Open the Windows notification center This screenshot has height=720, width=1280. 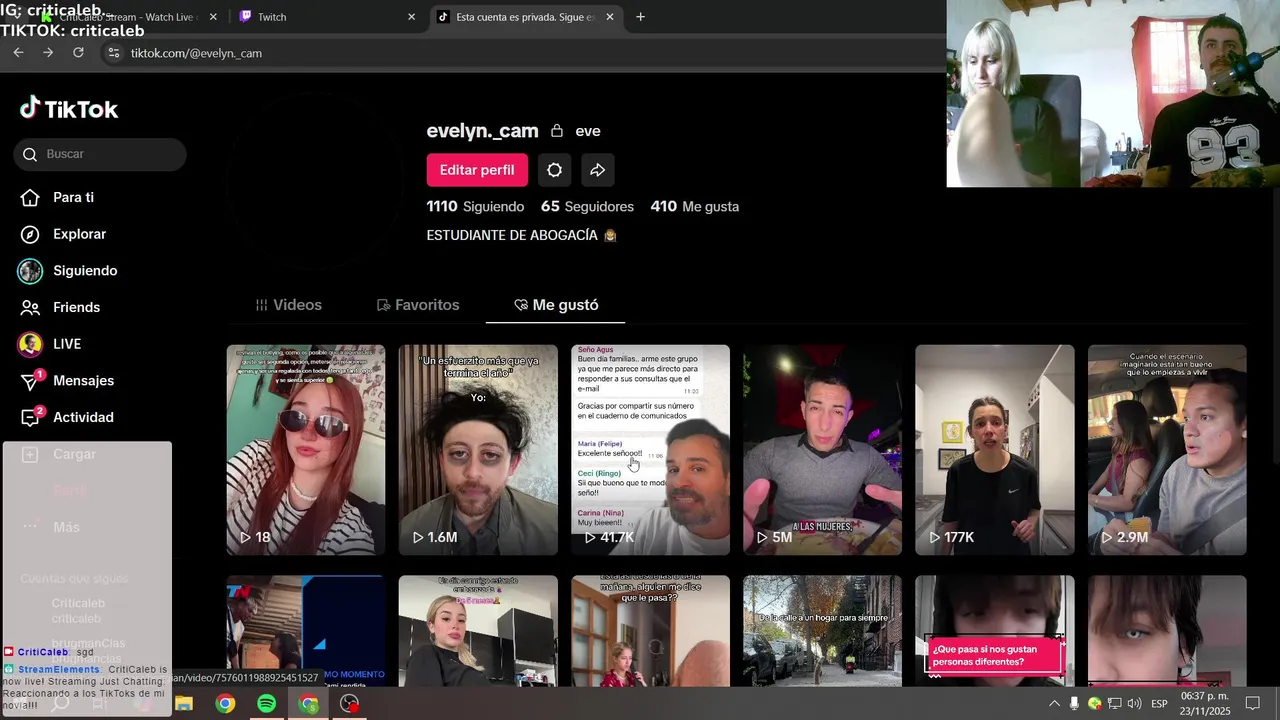pyautogui.click(x=1253, y=704)
